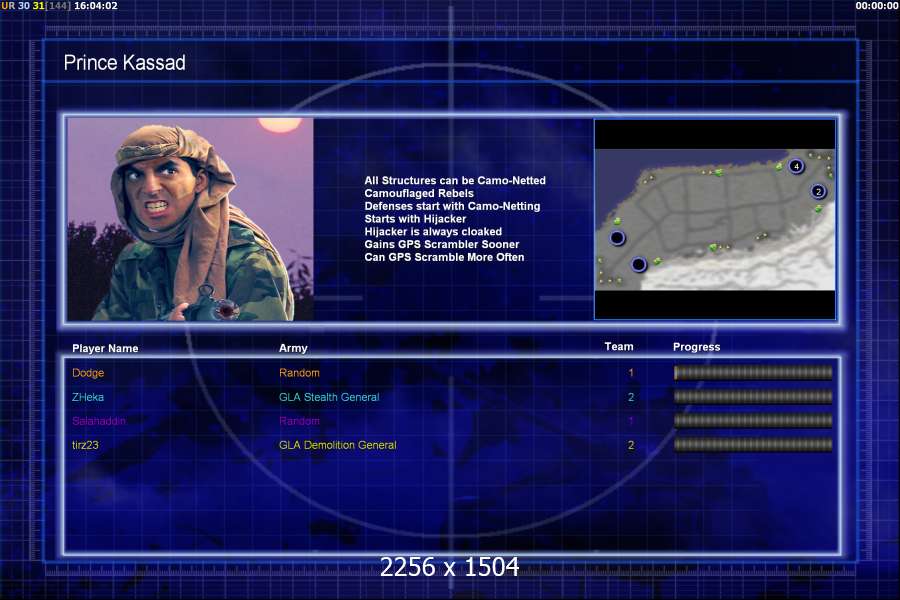Click the map preview thumbnail
This screenshot has width=900, height=600.
tap(715, 219)
